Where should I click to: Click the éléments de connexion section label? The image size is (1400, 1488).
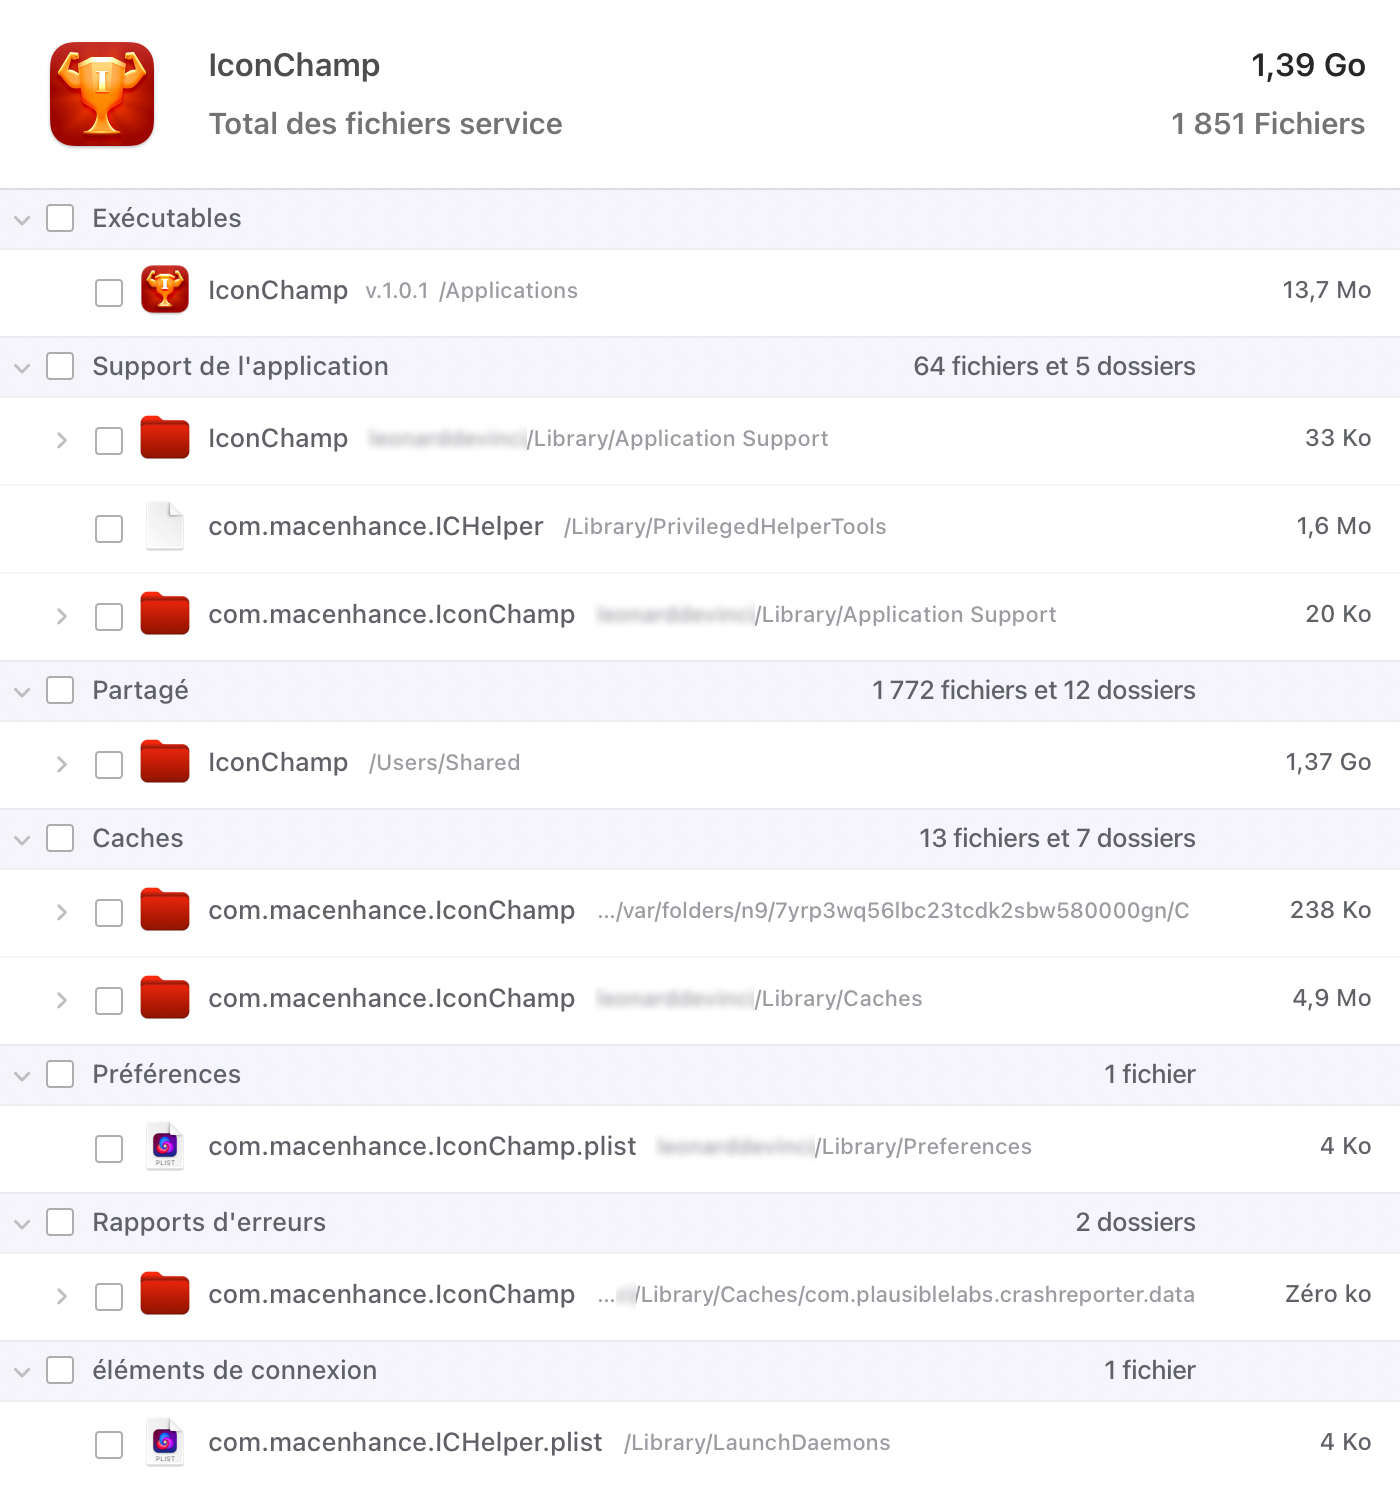234,1370
